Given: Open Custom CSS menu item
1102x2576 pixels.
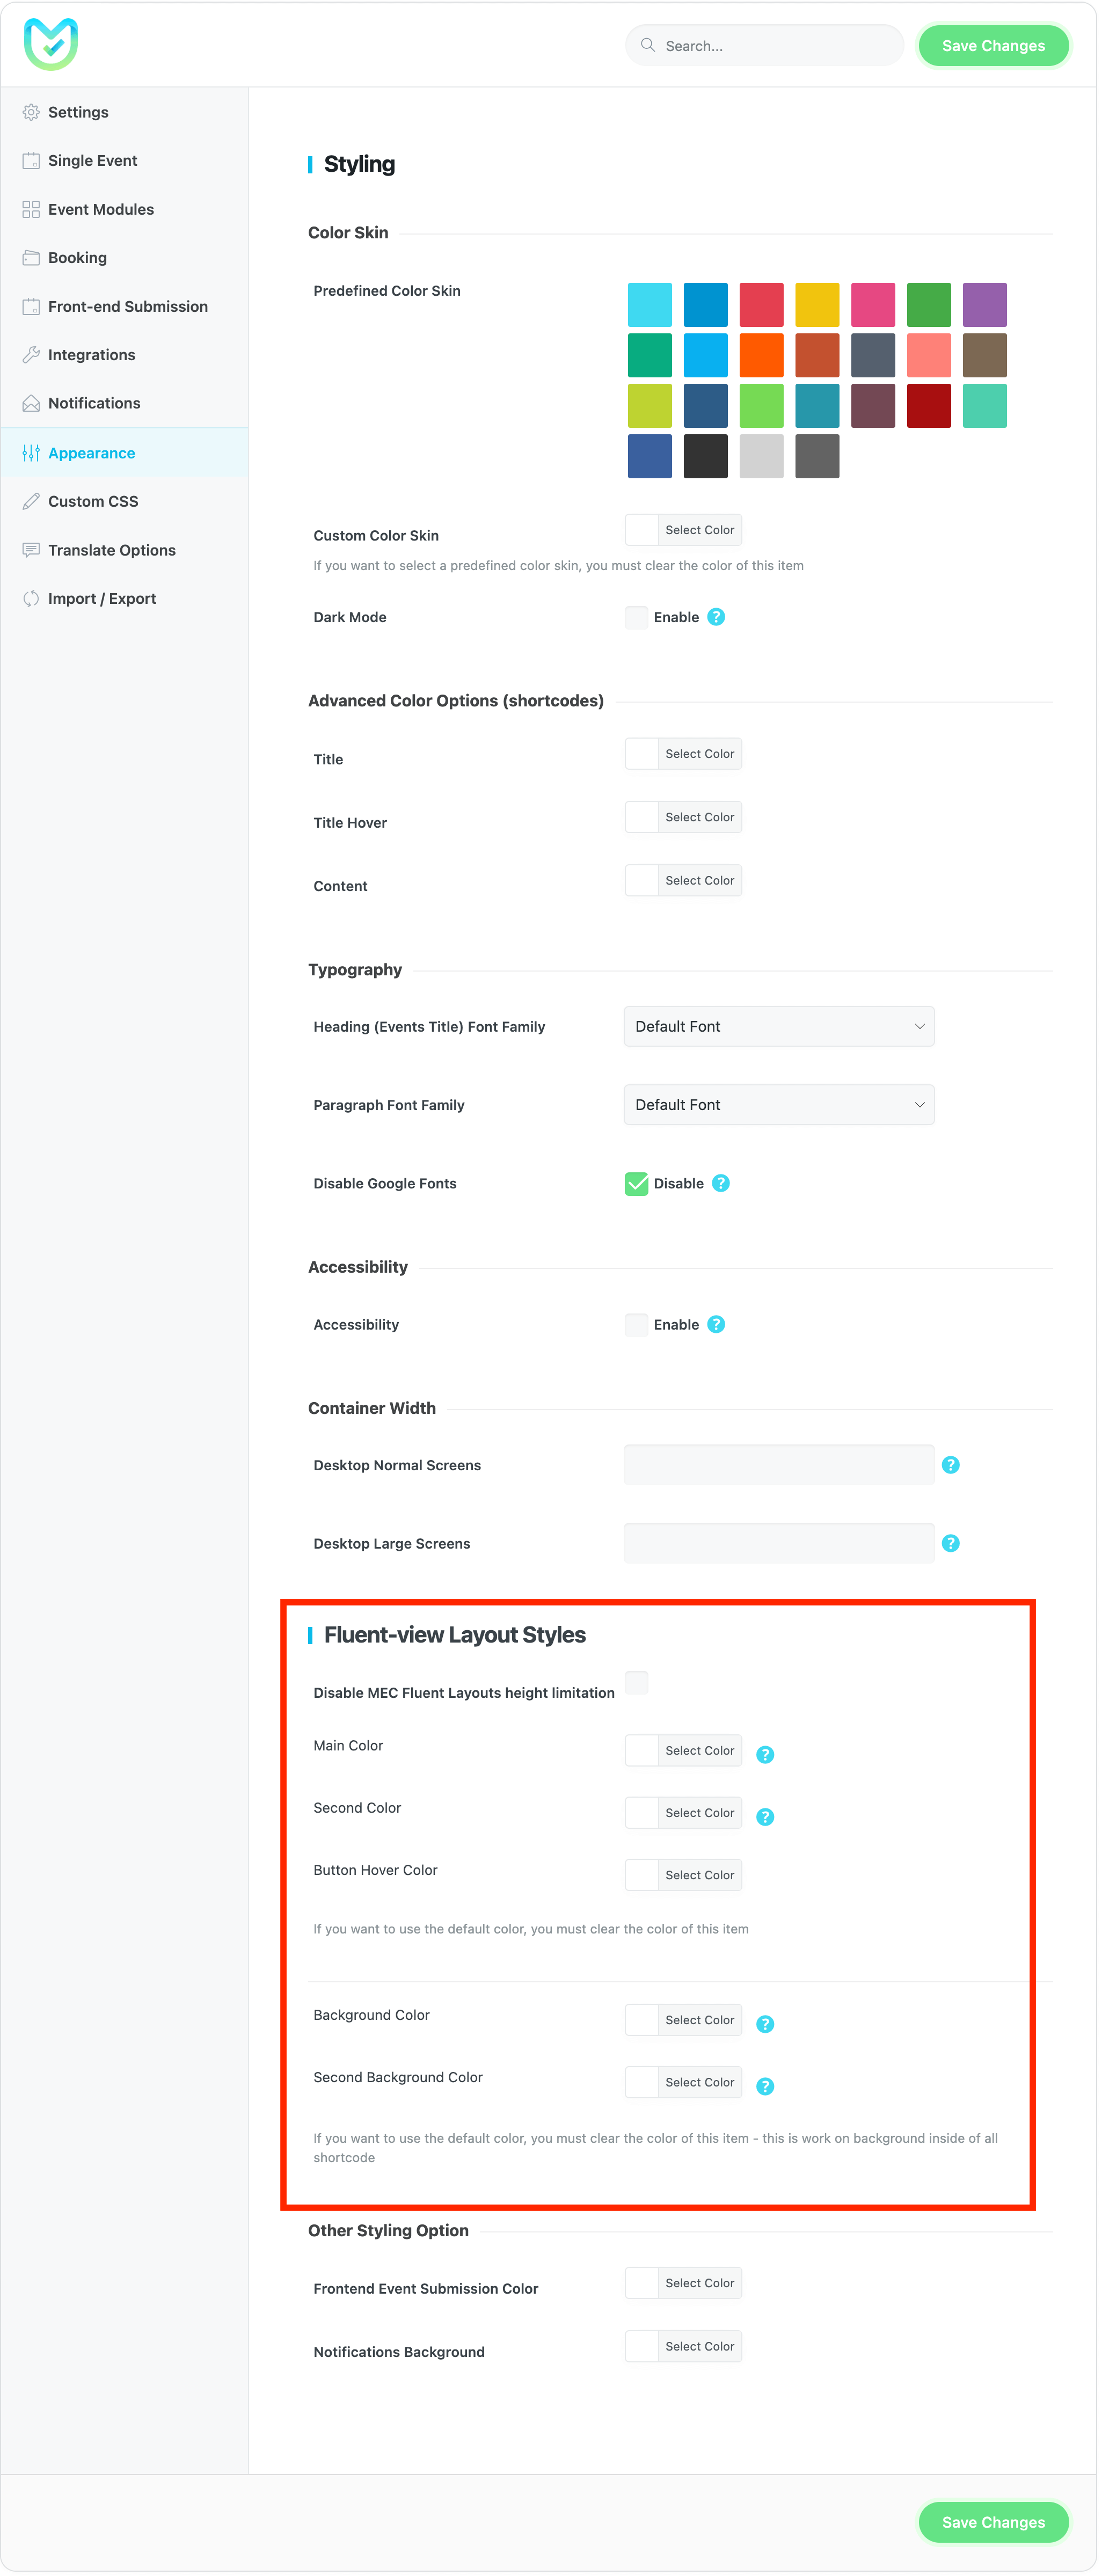Looking at the screenshot, I should click(x=93, y=501).
